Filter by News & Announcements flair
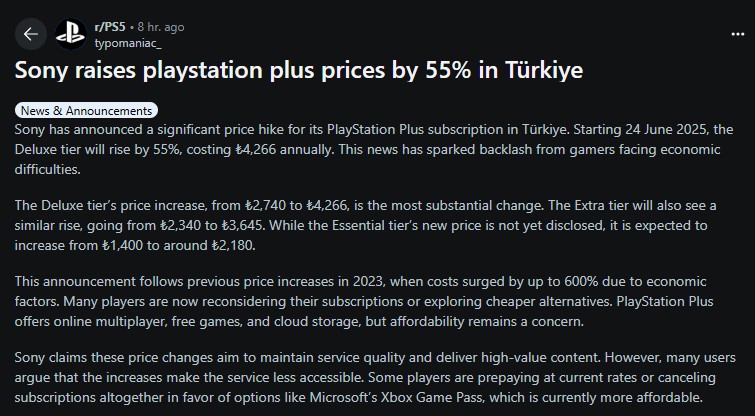755x416 pixels. click(x=86, y=110)
